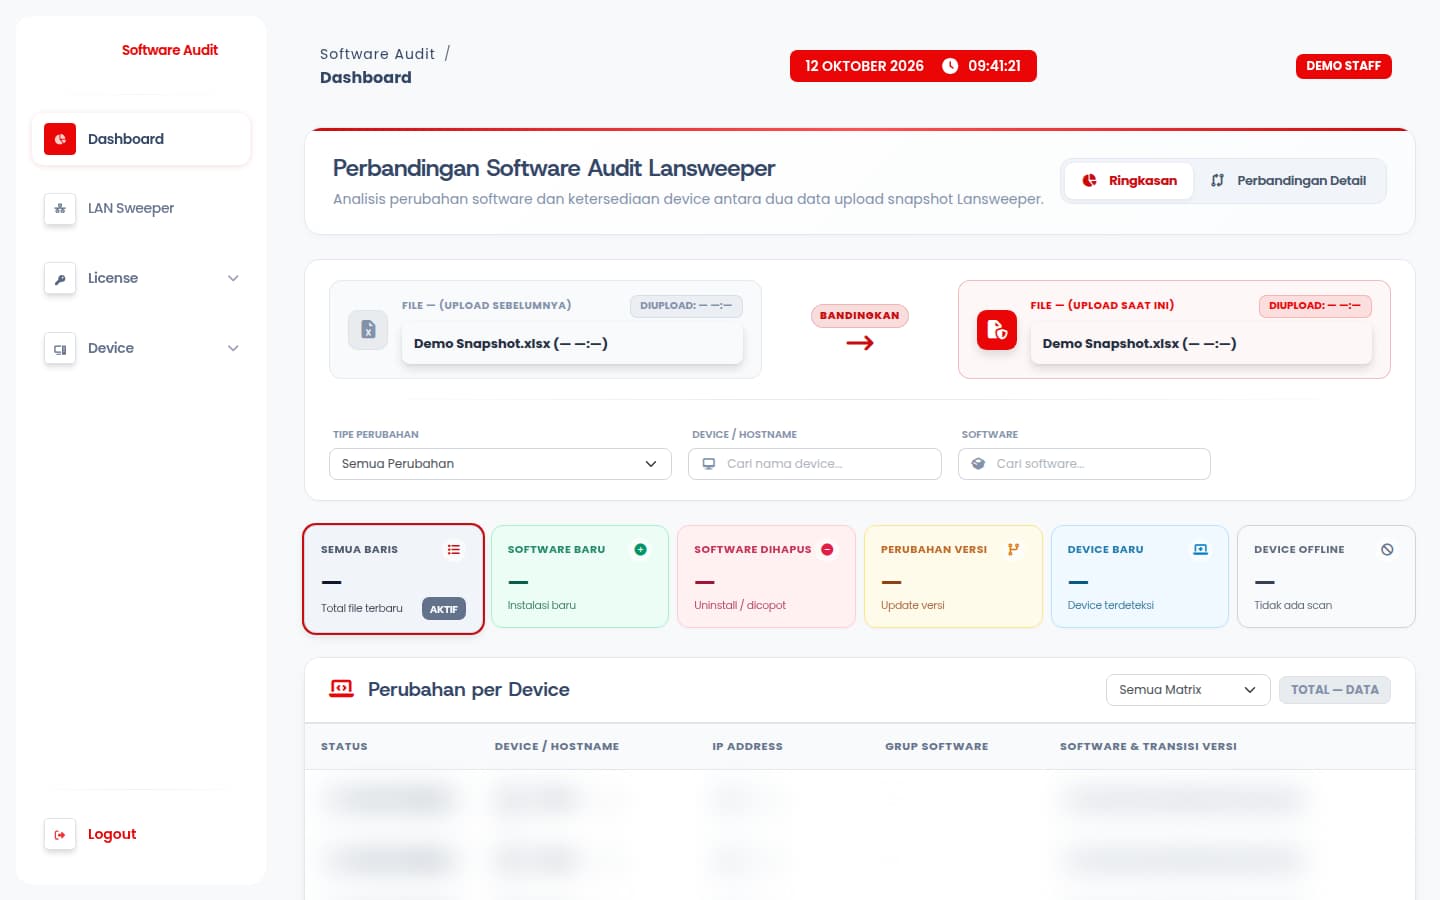Click the Logout link
The height and width of the screenshot is (900, 1440).
pyautogui.click(x=112, y=834)
